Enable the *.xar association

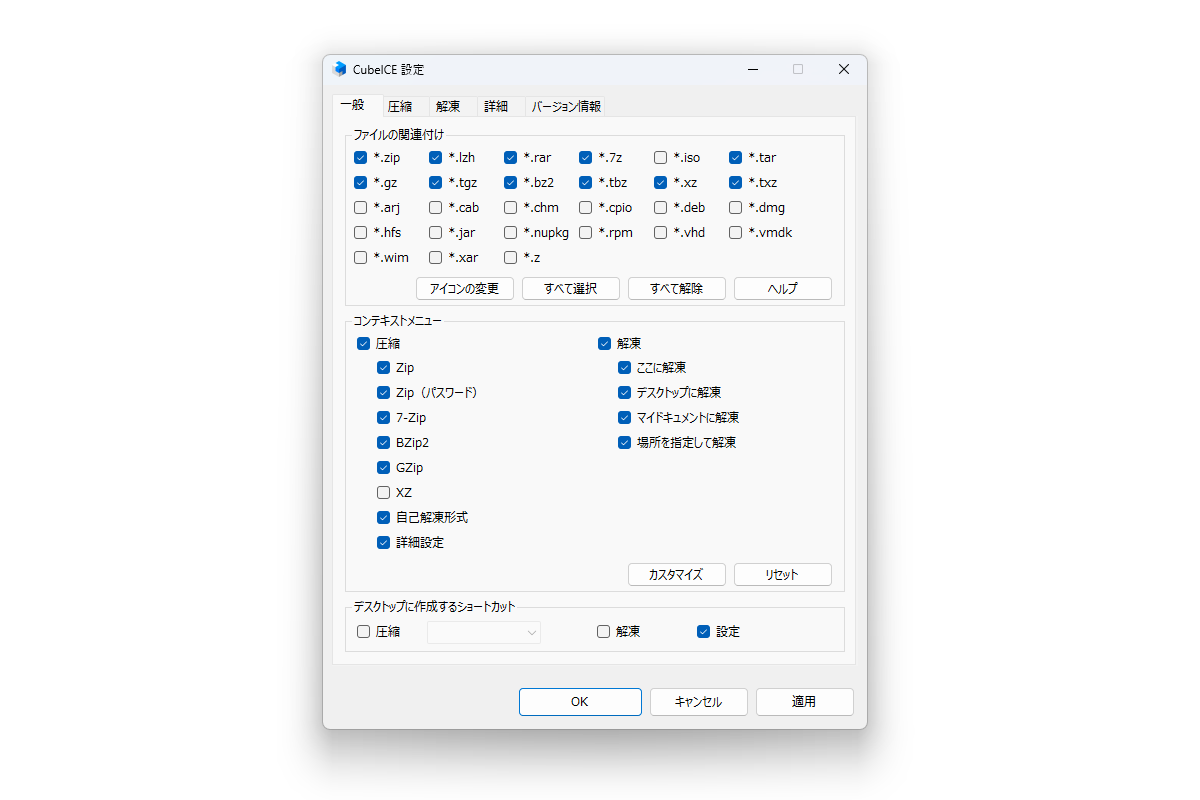pyautogui.click(x=435, y=257)
